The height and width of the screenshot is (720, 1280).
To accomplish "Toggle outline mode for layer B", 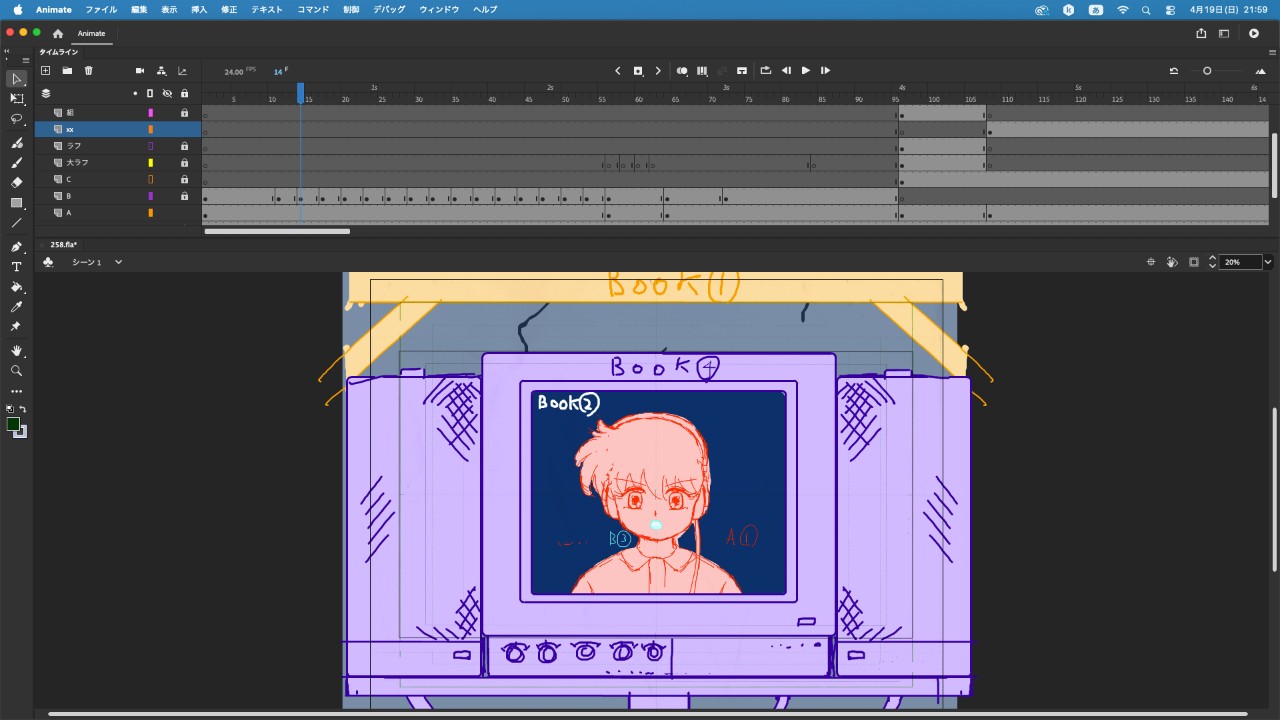I will coord(150,196).
